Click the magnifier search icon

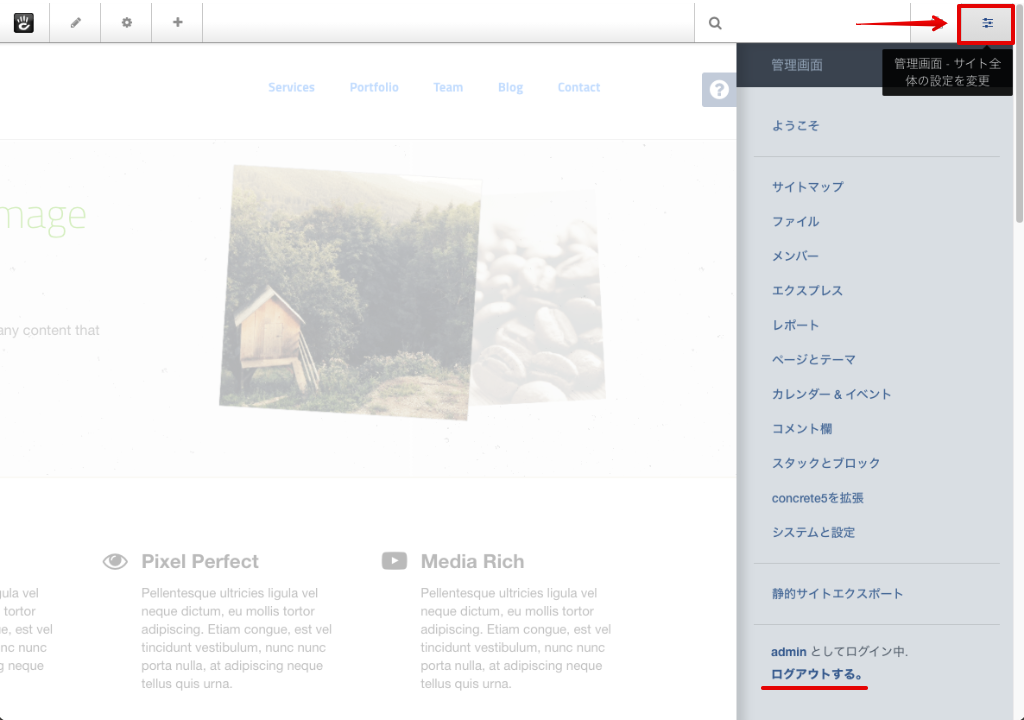coord(715,23)
